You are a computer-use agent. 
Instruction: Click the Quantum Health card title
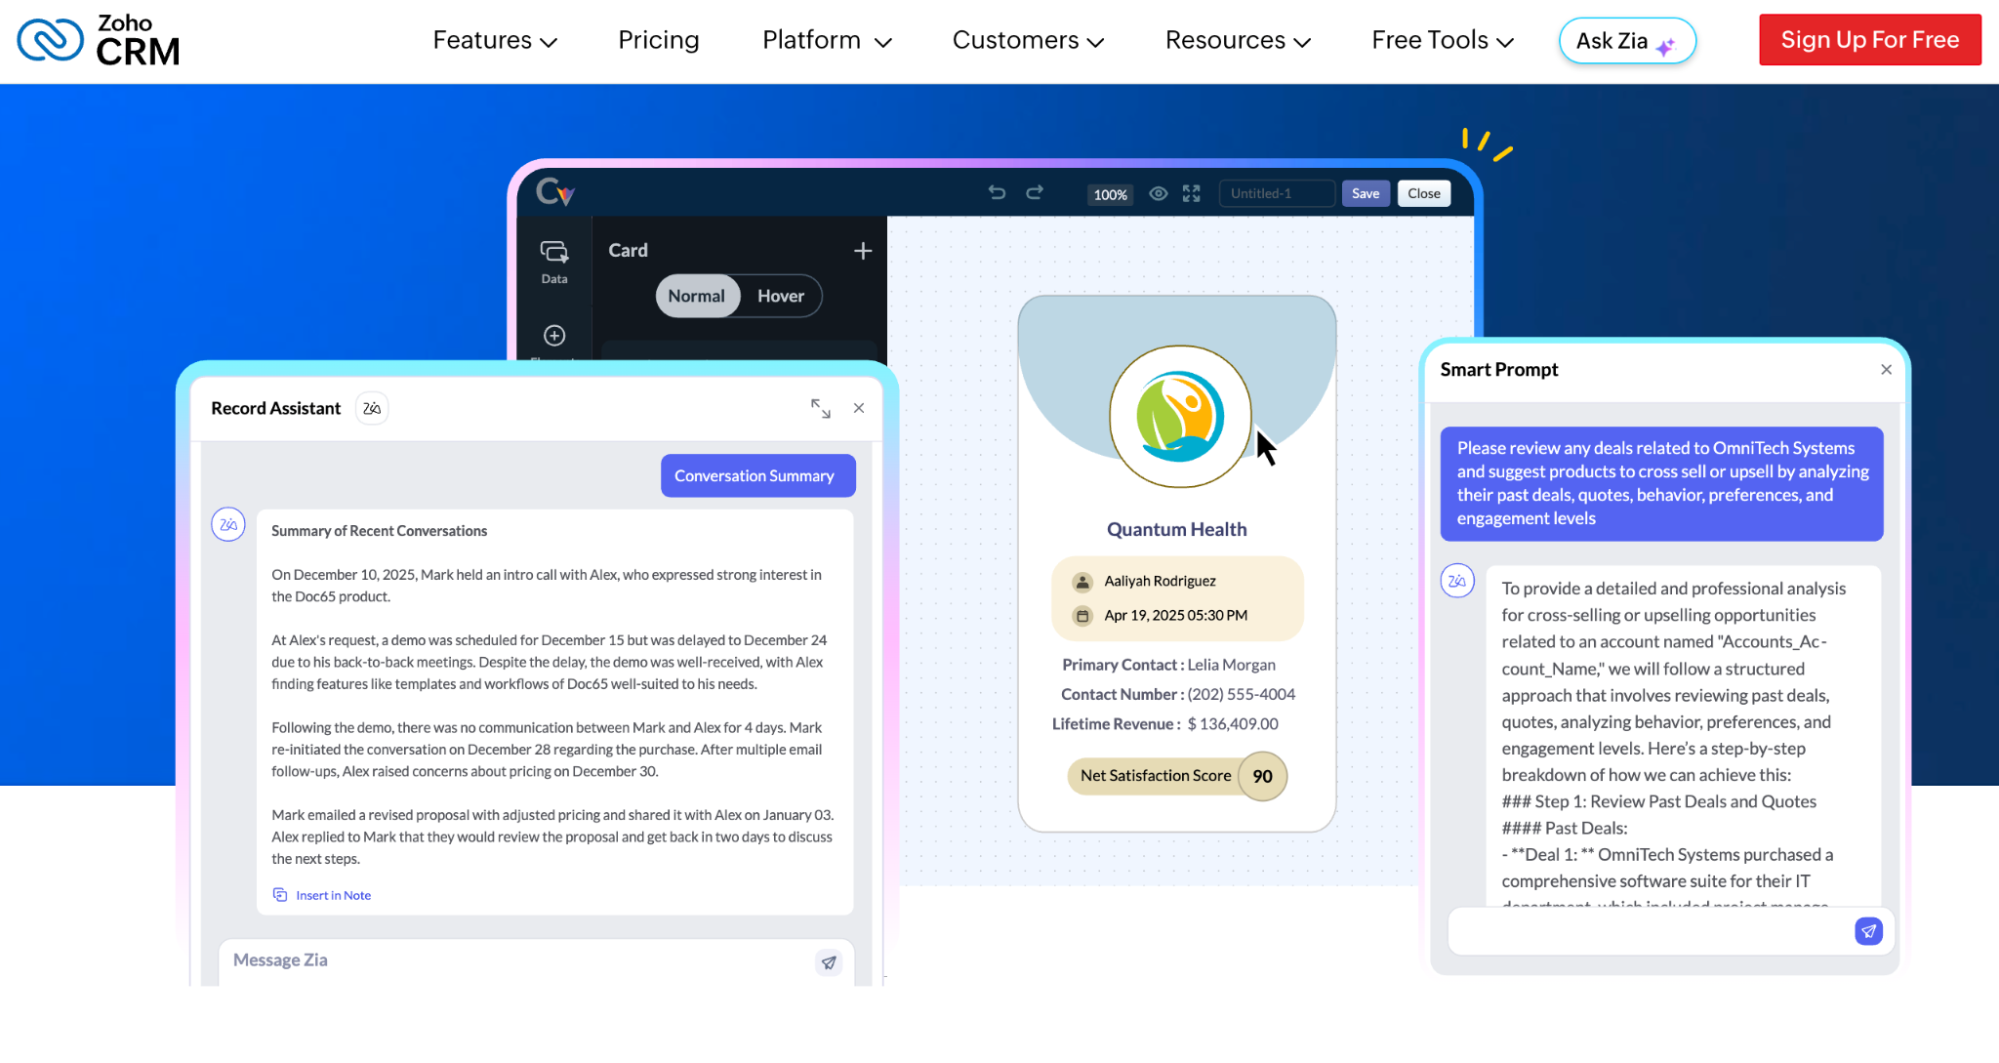click(1176, 529)
